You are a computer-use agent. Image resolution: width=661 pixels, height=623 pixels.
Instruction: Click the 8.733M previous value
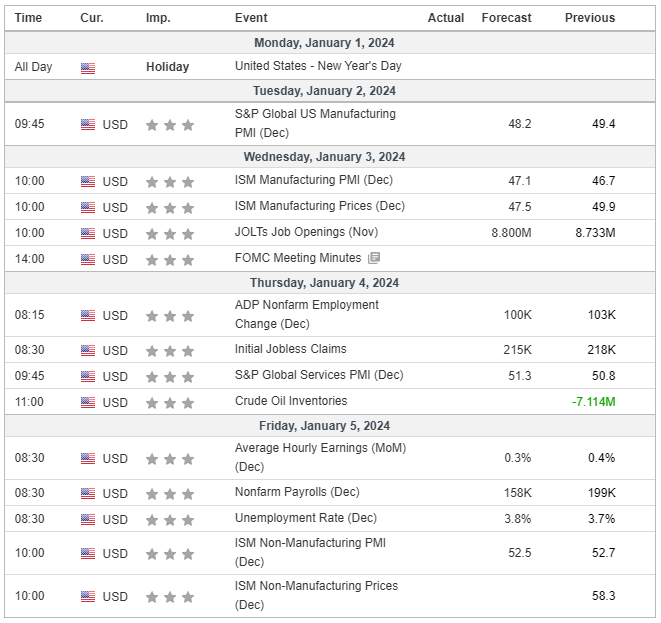click(595, 233)
